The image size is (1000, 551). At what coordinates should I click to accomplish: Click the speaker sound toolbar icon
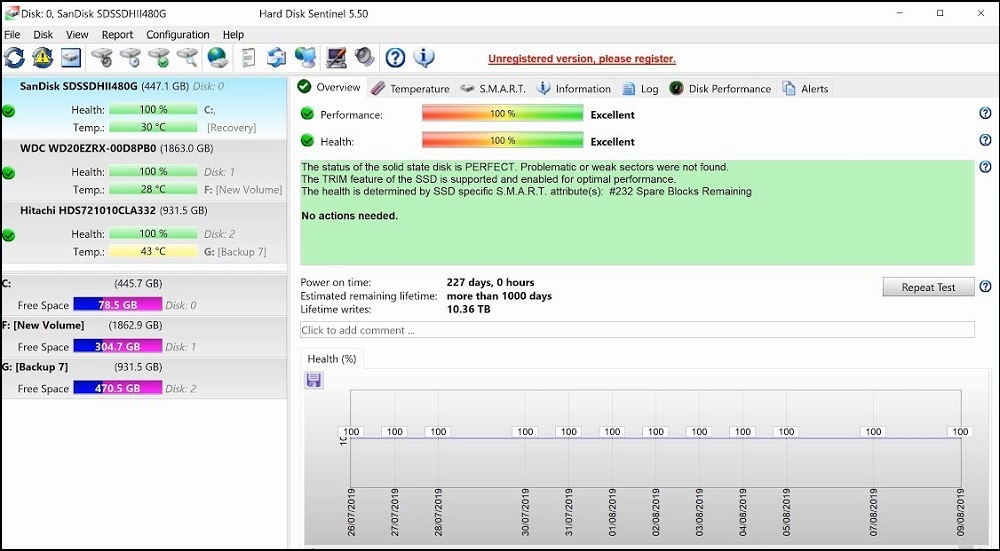(x=365, y=58)
